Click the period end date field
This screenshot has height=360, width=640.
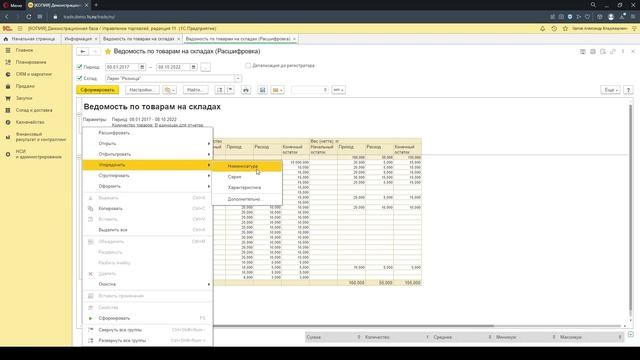click(x=173, y=67)
